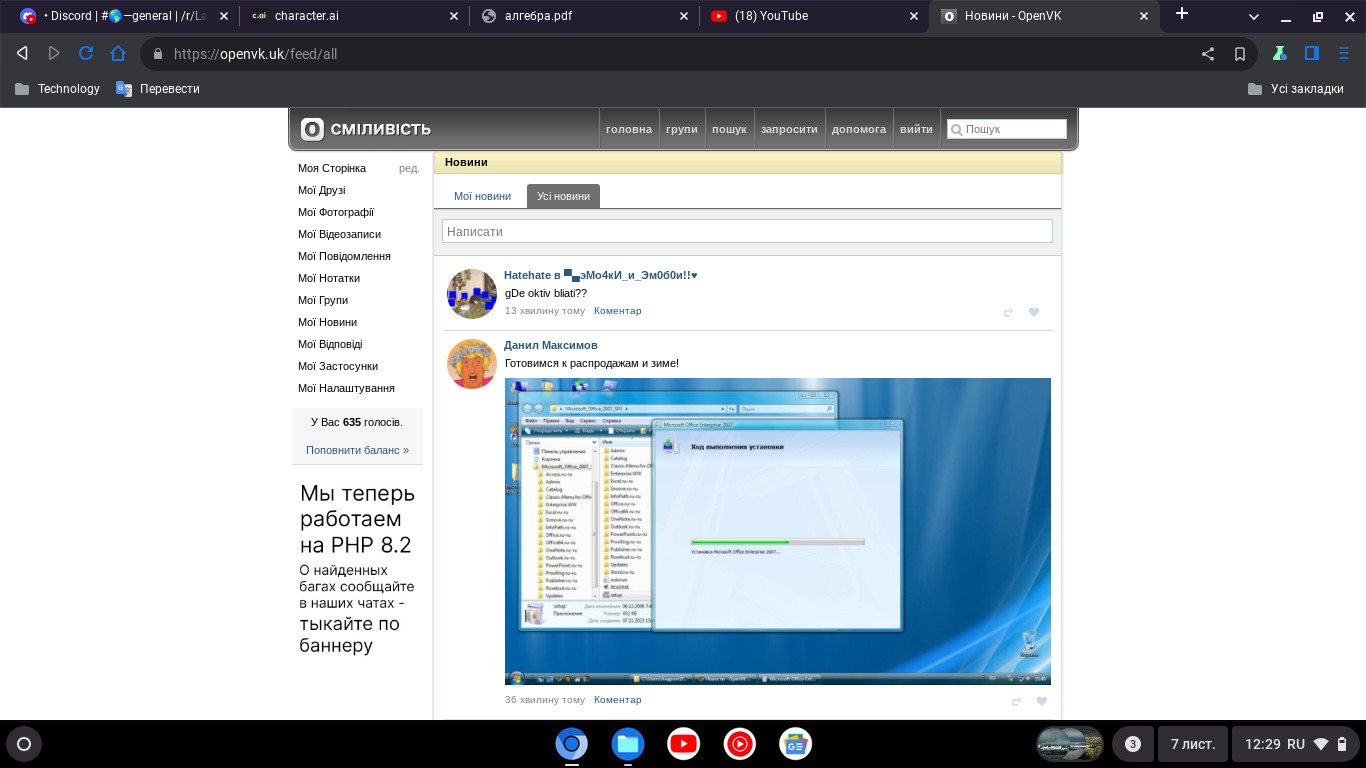Reload the page with browser refresh icon
This screenshot has width=1366, height=768.
click(86, 54)
